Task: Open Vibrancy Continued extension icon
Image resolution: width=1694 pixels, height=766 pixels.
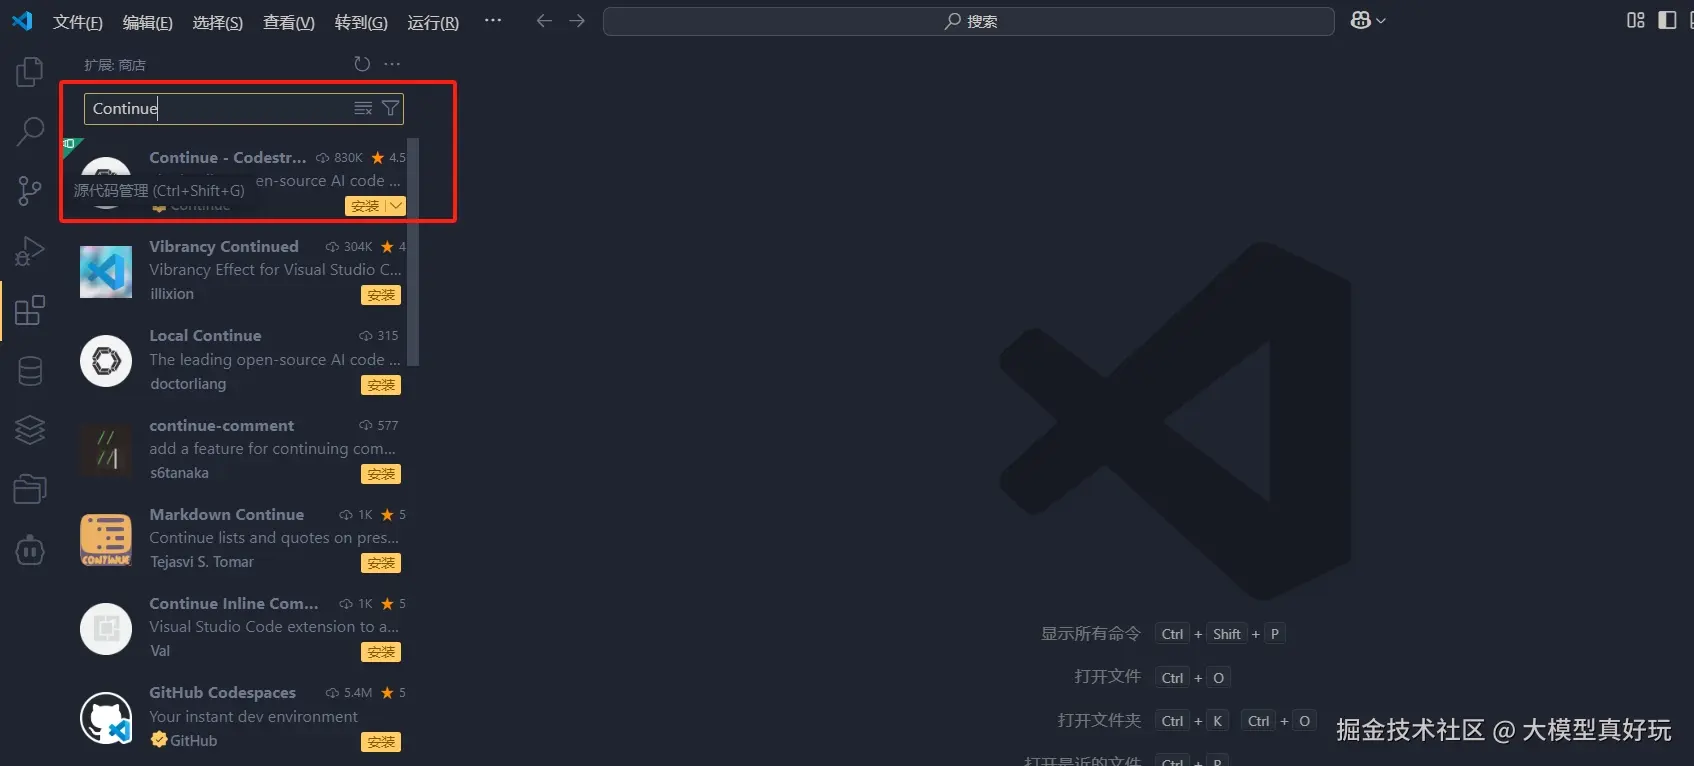Action: click(x=106, y=272)
